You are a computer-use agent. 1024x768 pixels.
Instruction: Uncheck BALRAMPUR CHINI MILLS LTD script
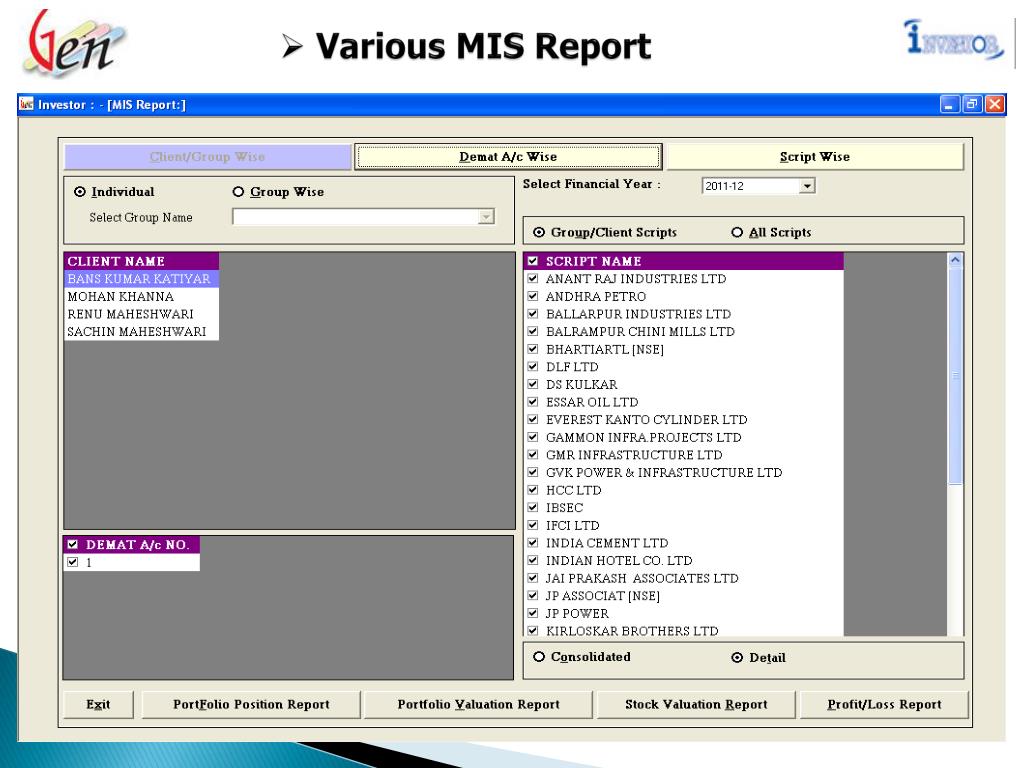tap(533, 332)
